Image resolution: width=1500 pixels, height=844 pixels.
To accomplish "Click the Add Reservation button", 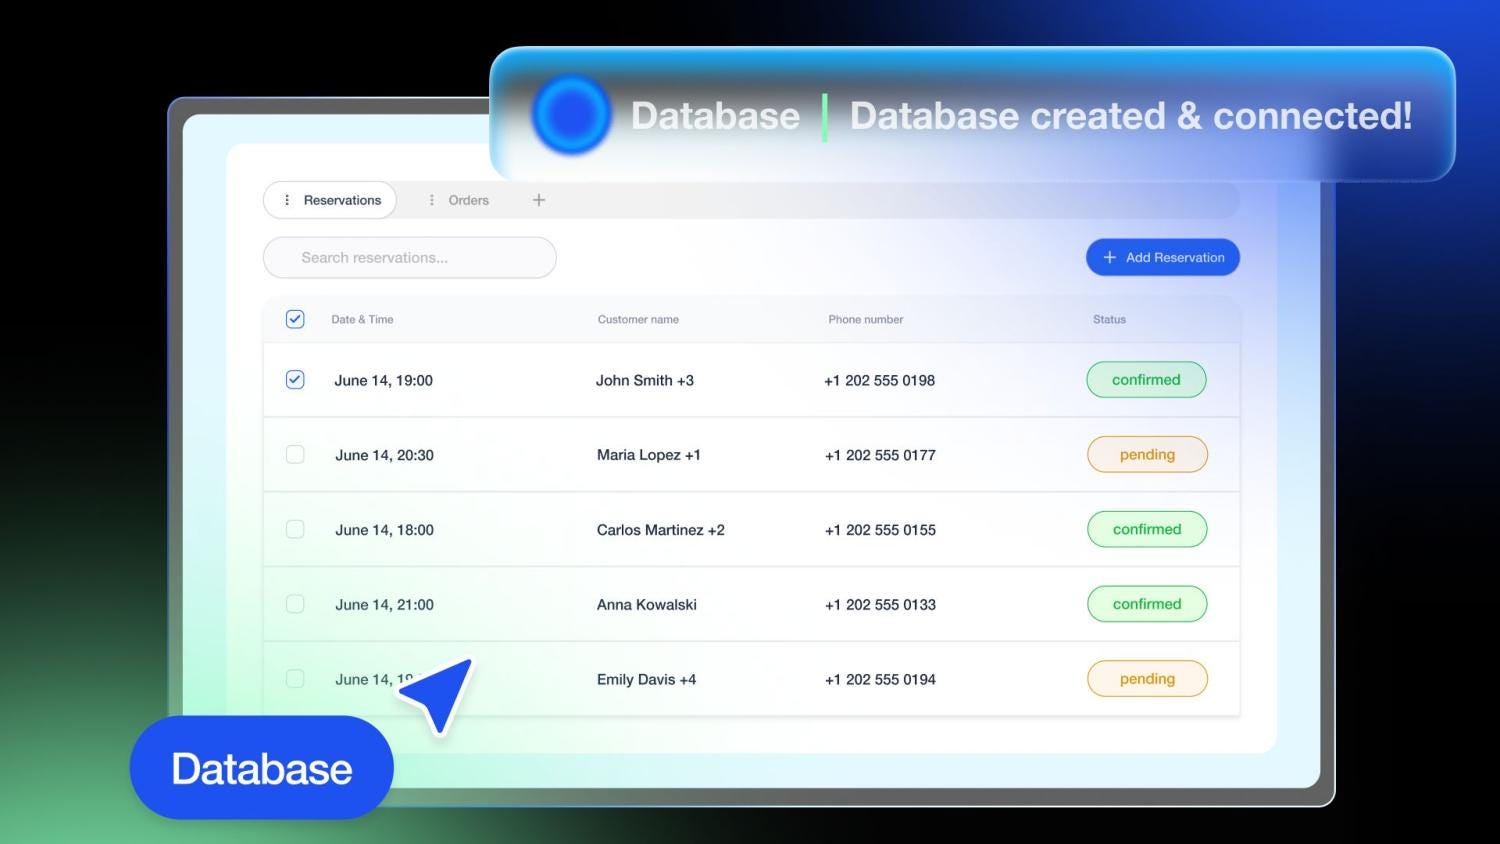I will coord(1163,257).
